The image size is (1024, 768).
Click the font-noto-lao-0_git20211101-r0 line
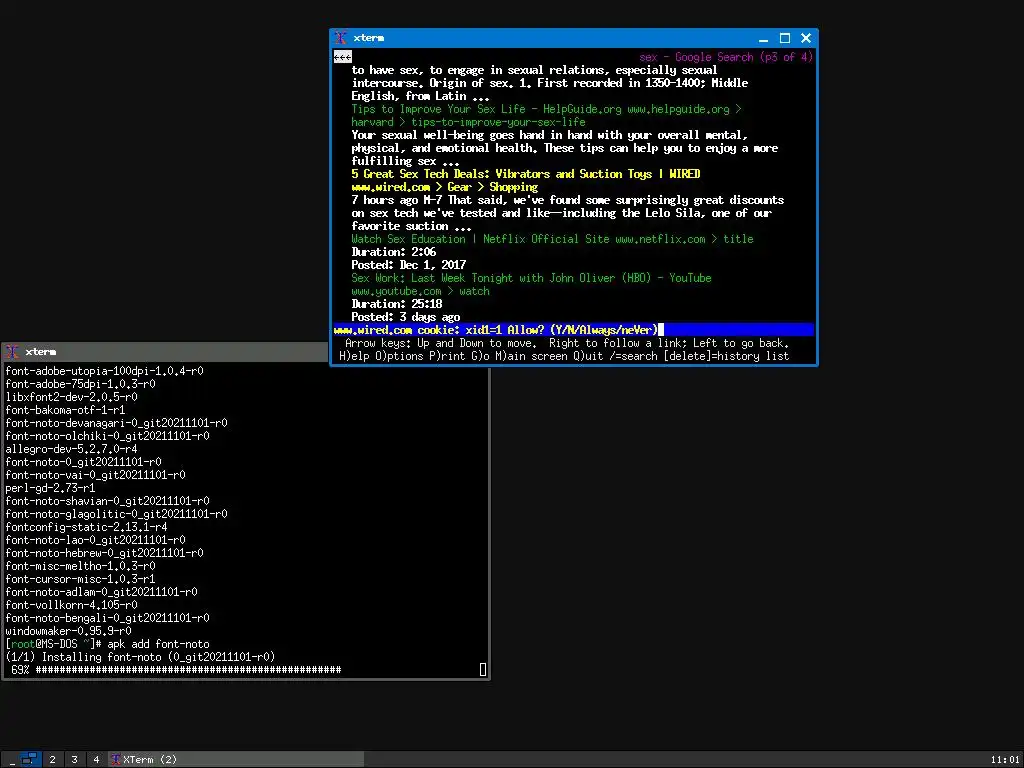pyautogui.click(x=95, y=540)
